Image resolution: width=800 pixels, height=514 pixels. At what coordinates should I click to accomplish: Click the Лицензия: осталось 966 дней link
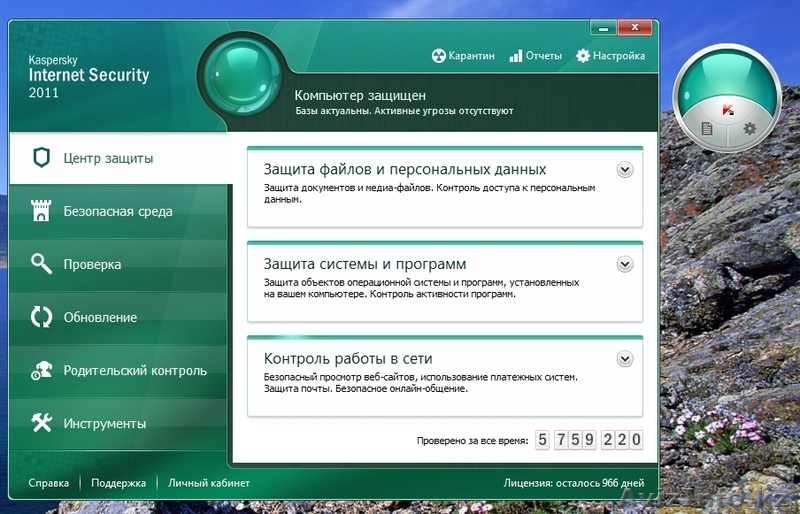[x=574, y=483]
